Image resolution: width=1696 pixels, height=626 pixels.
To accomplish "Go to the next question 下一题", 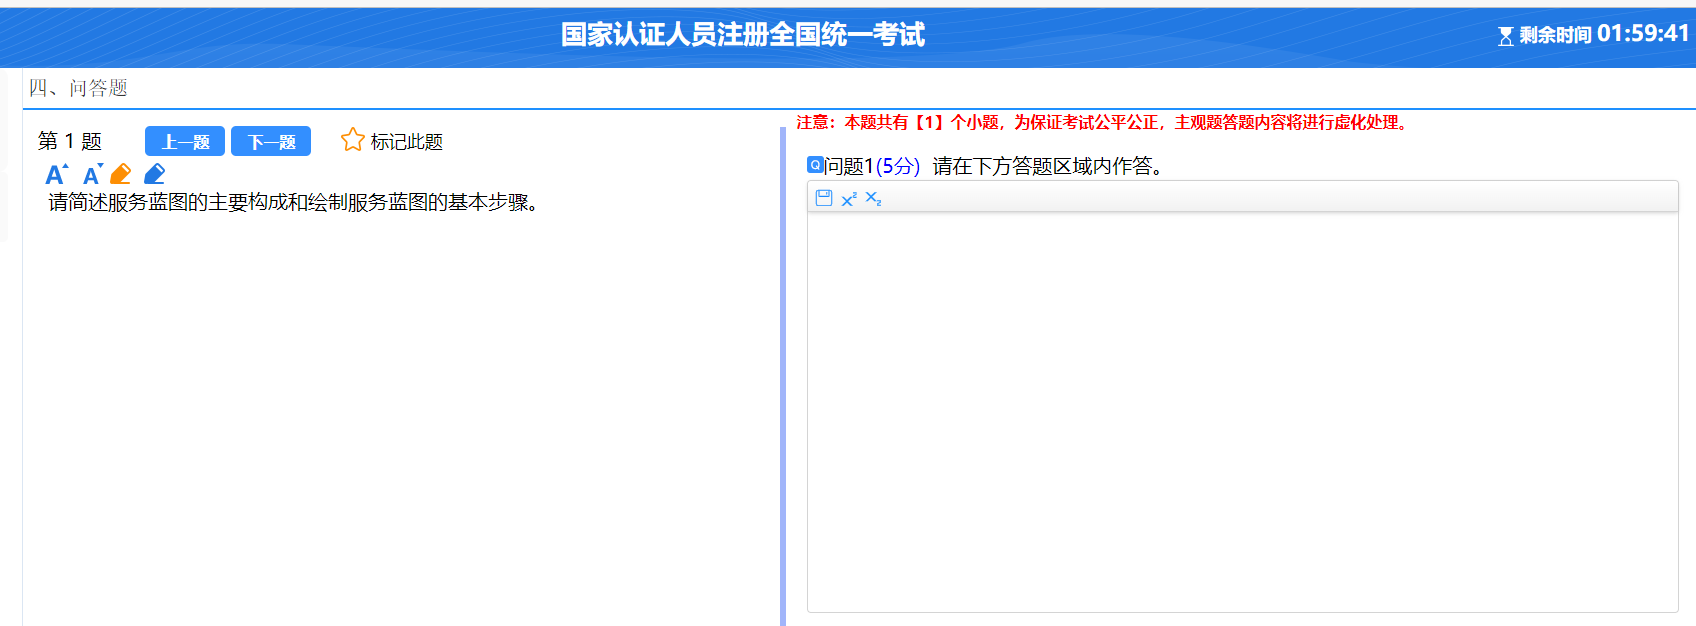I will pyautogui.click(x=271, y=141).
